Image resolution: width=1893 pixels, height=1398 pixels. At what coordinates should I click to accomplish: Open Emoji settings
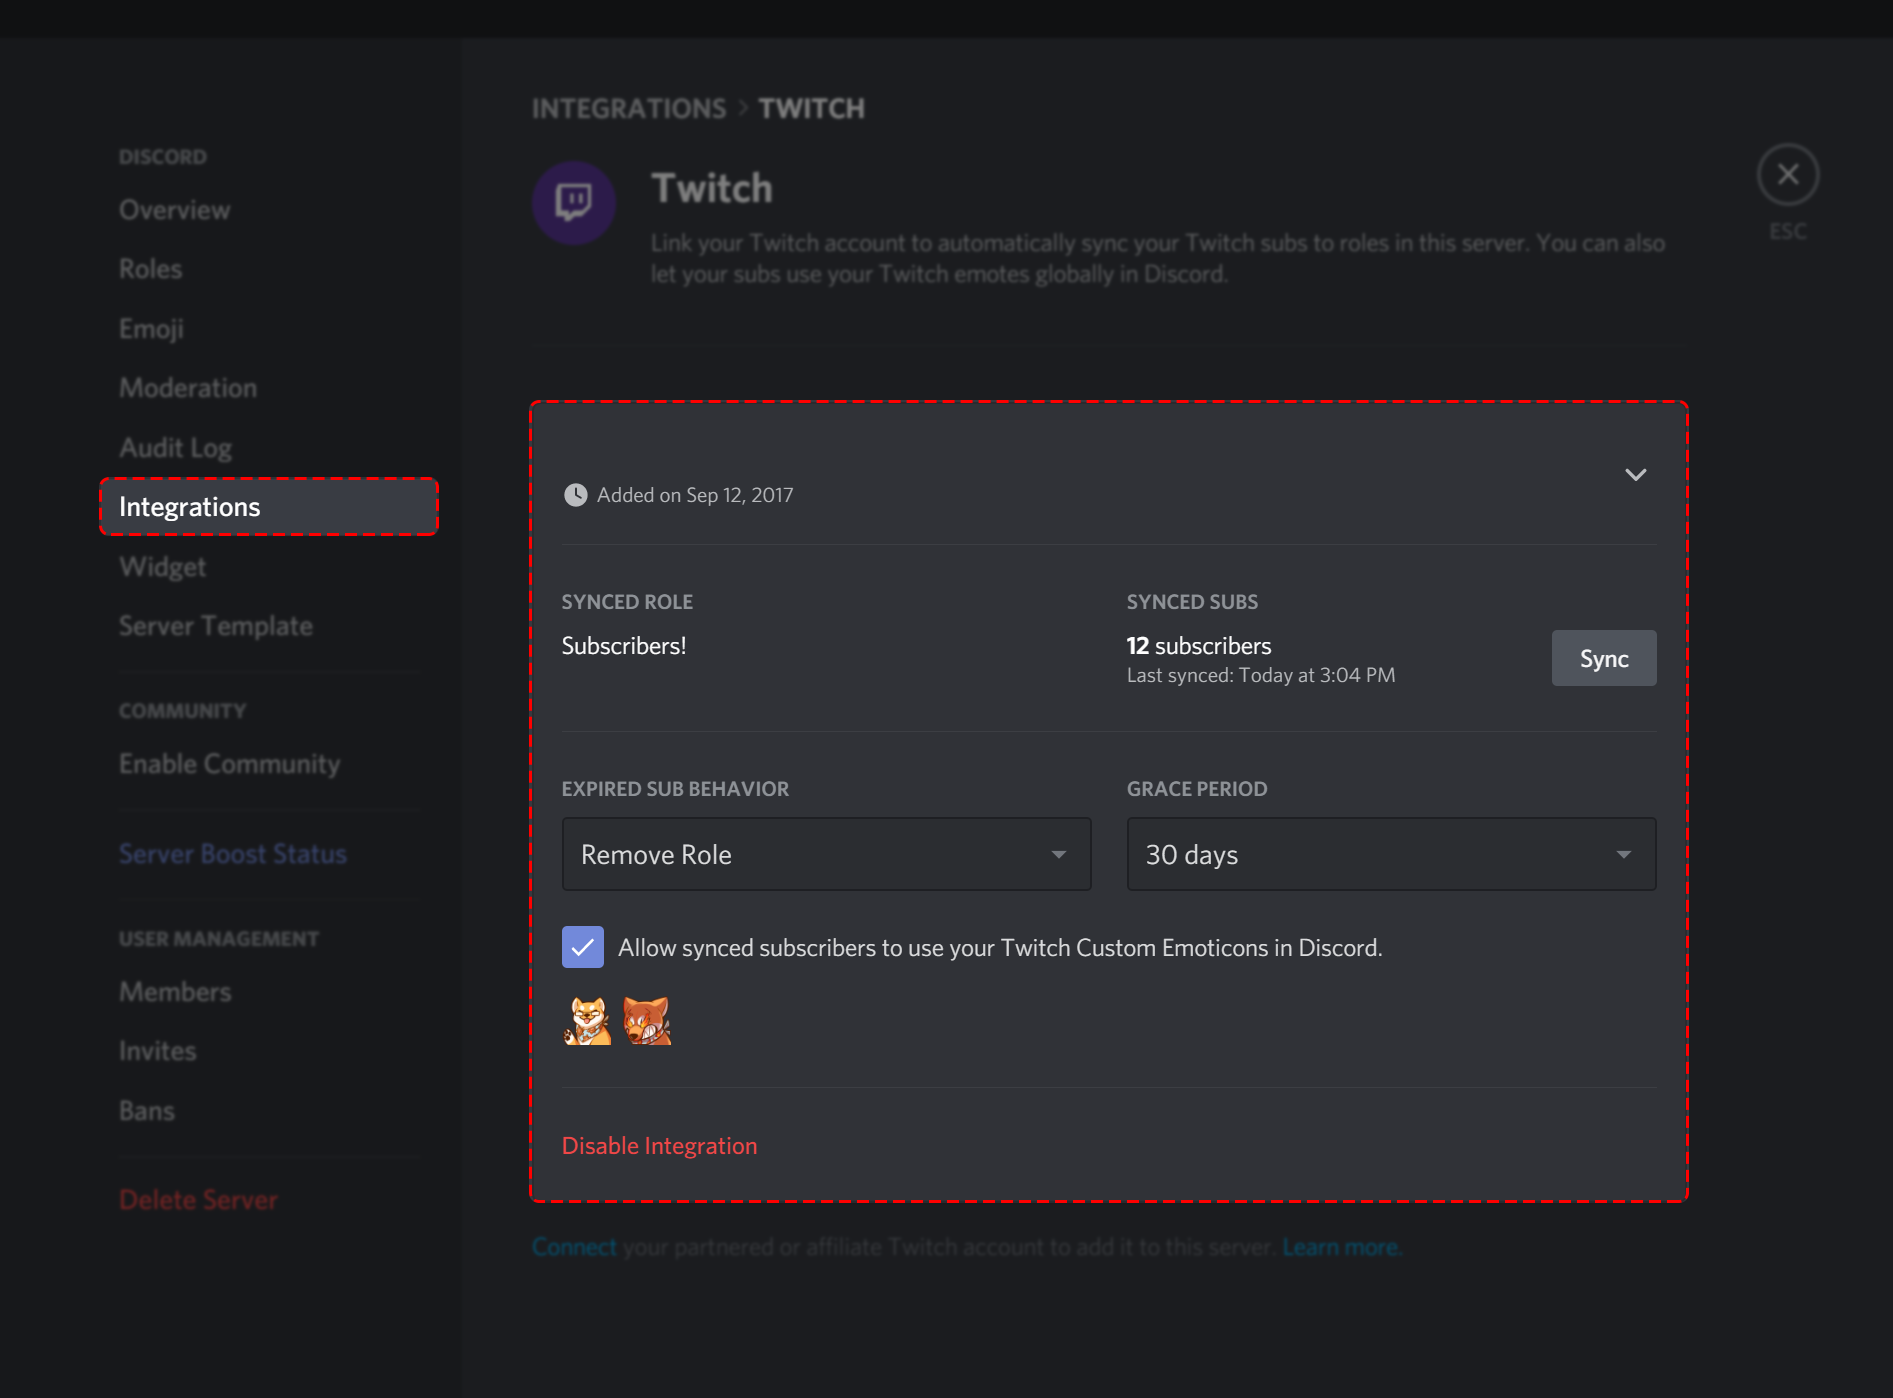pyautogui.click(x=151, y=328)
